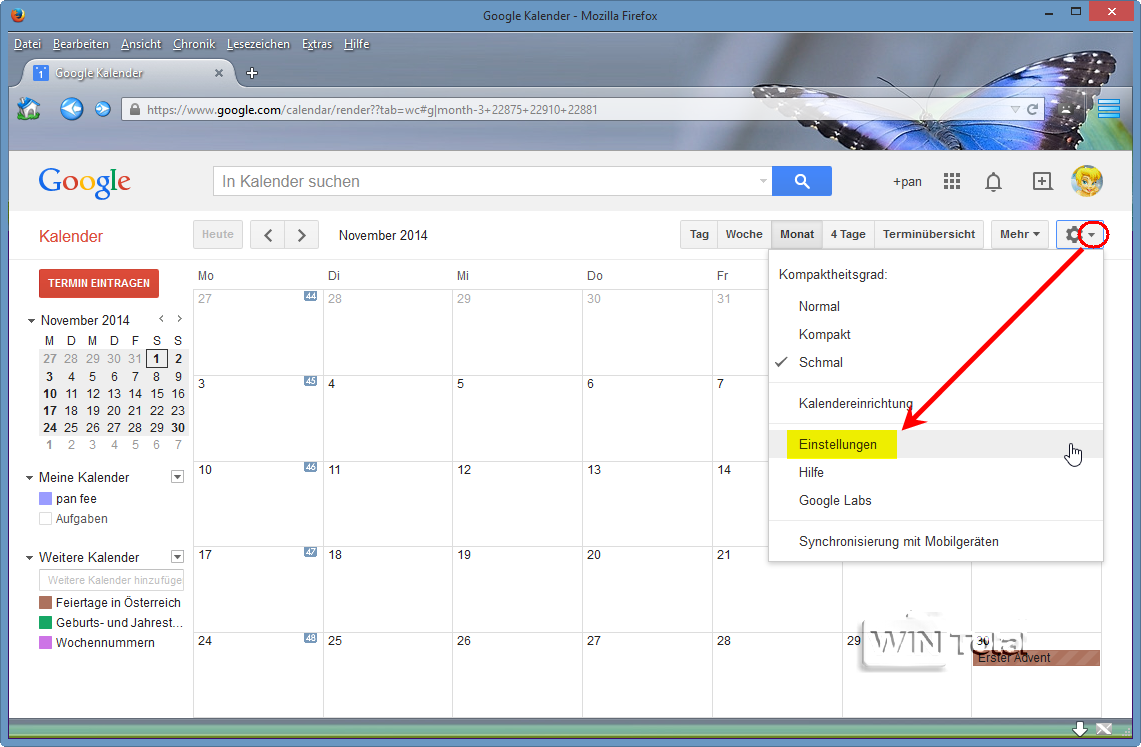Image resolution: width=1141 pixels, height=747 pixels.
Task: Toggle the Wochennummern calendar
Action: [45, 642]
